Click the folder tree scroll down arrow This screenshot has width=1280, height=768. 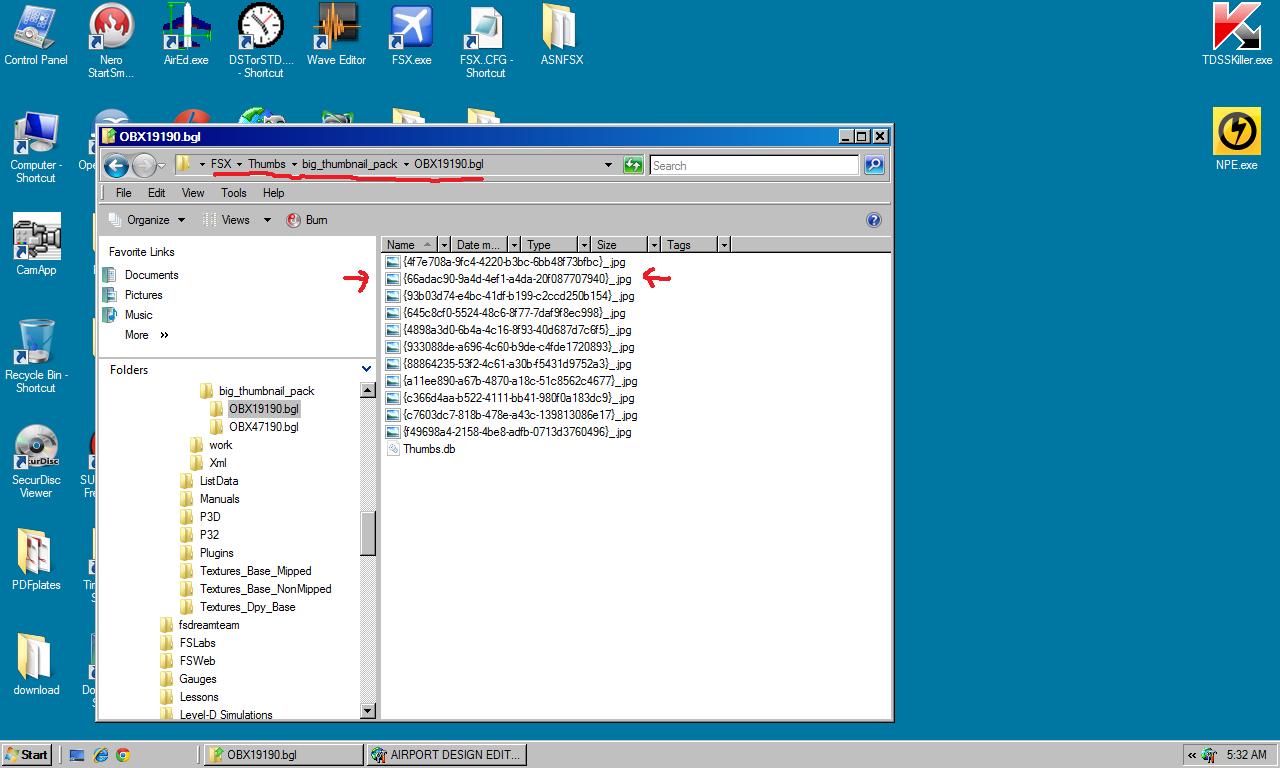pos(367,711)
